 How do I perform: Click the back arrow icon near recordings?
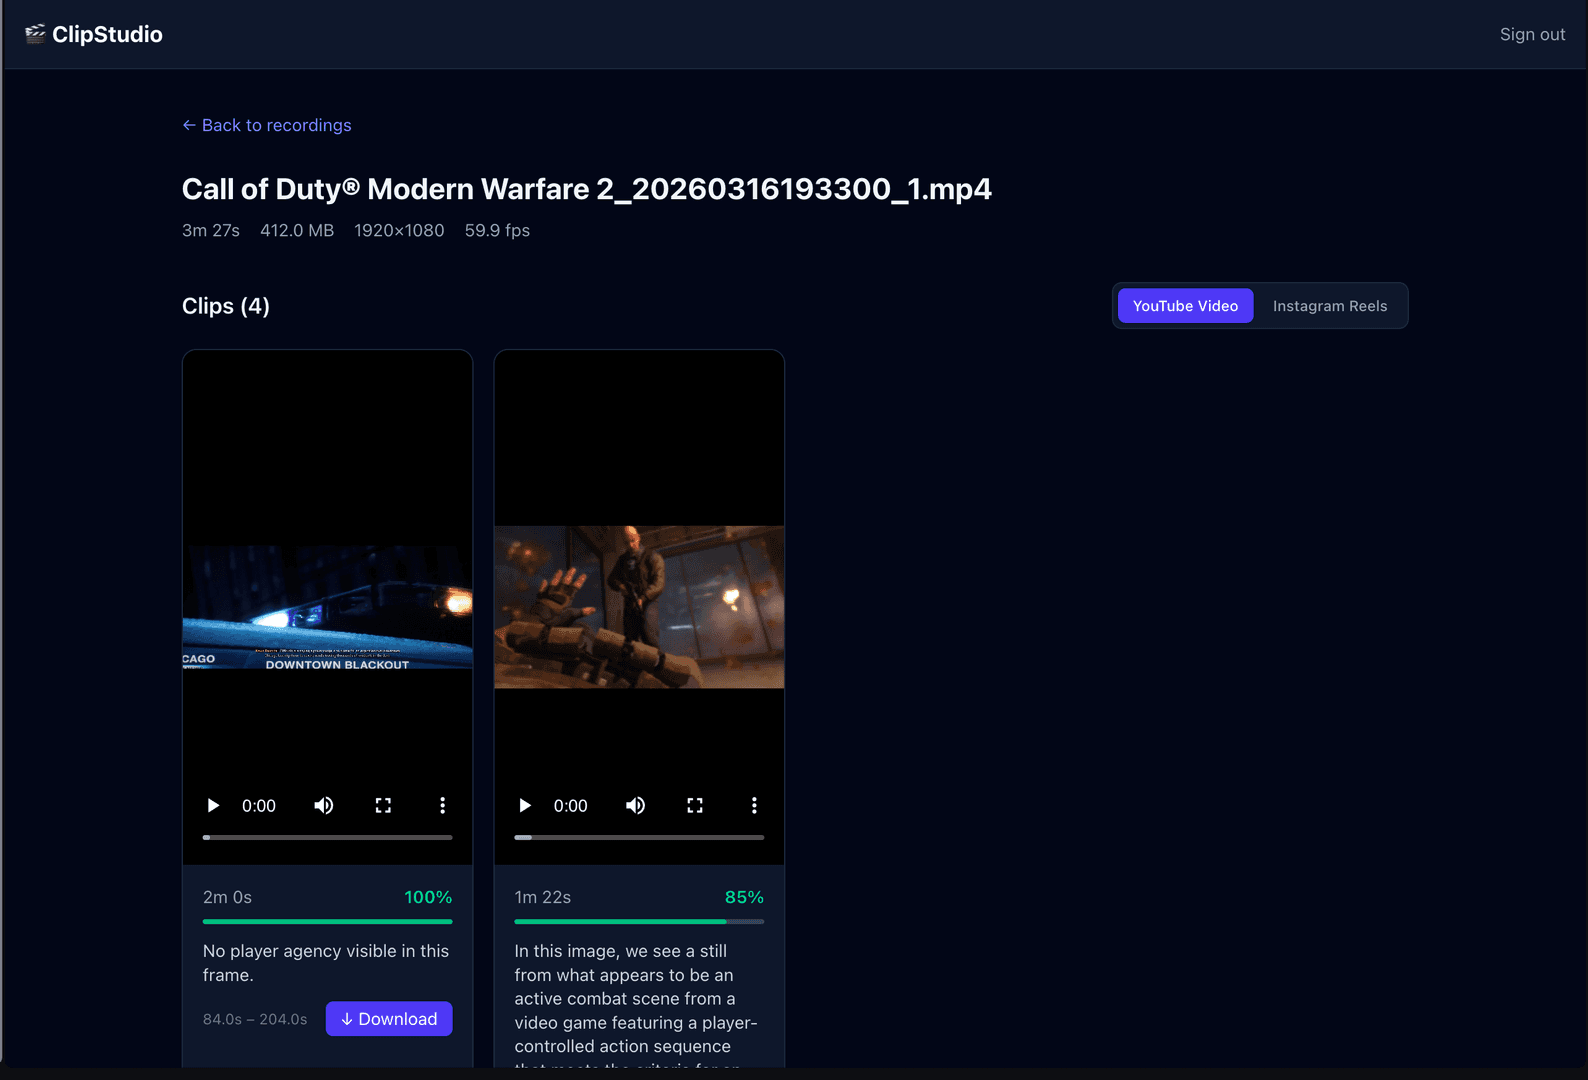coord(189,125)
